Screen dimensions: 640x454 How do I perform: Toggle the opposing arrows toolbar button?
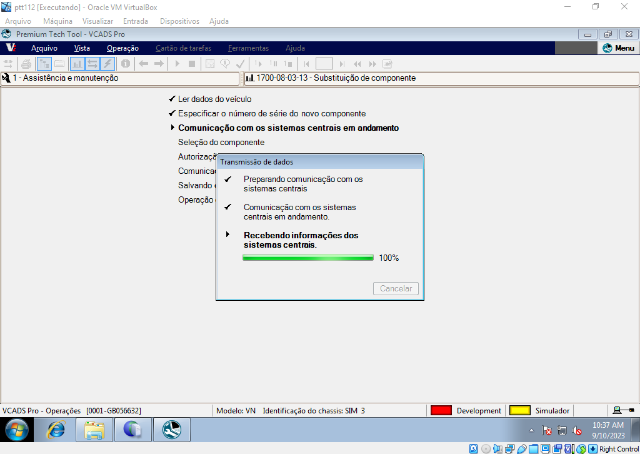[92, 64]
